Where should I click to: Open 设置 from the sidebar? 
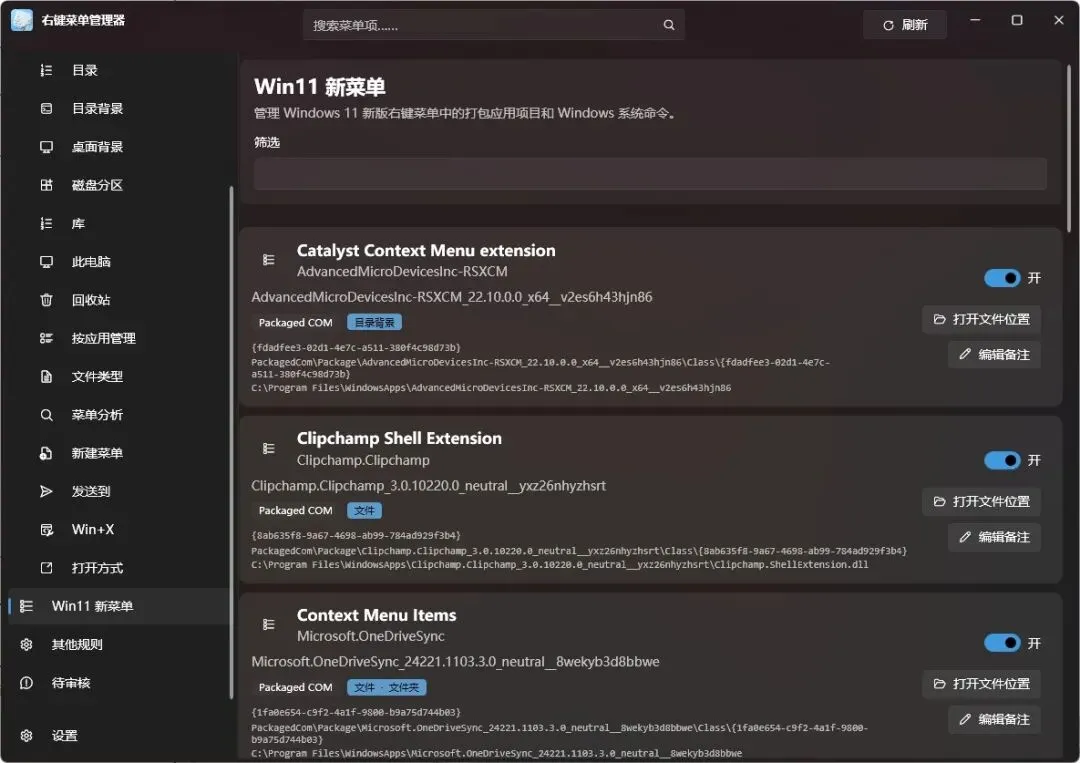(x=118, y=735)
